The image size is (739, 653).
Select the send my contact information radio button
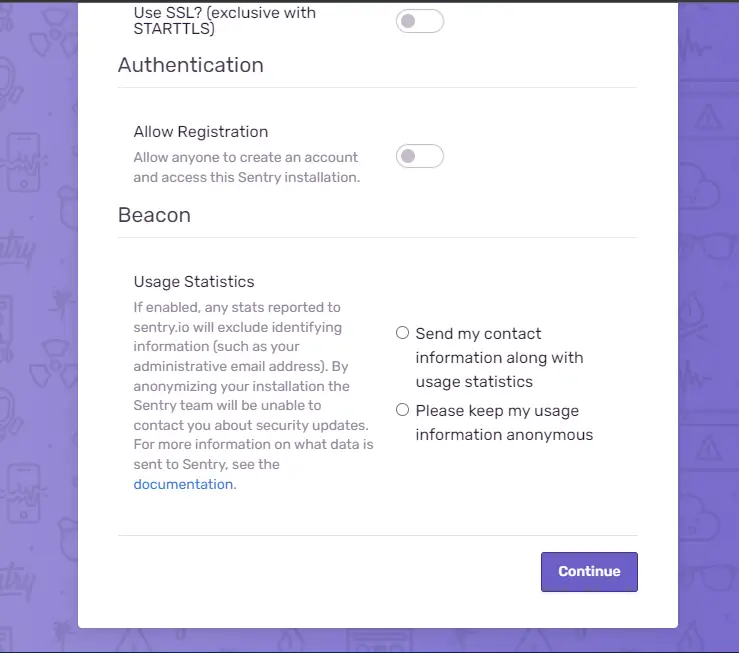coord(402,333)
